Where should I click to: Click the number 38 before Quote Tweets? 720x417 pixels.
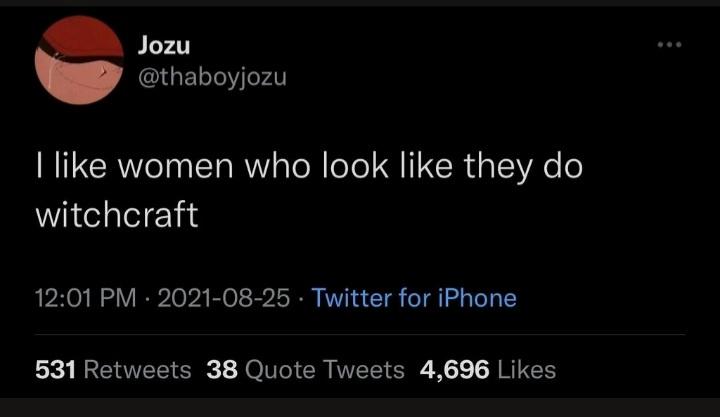pos(222,370)
